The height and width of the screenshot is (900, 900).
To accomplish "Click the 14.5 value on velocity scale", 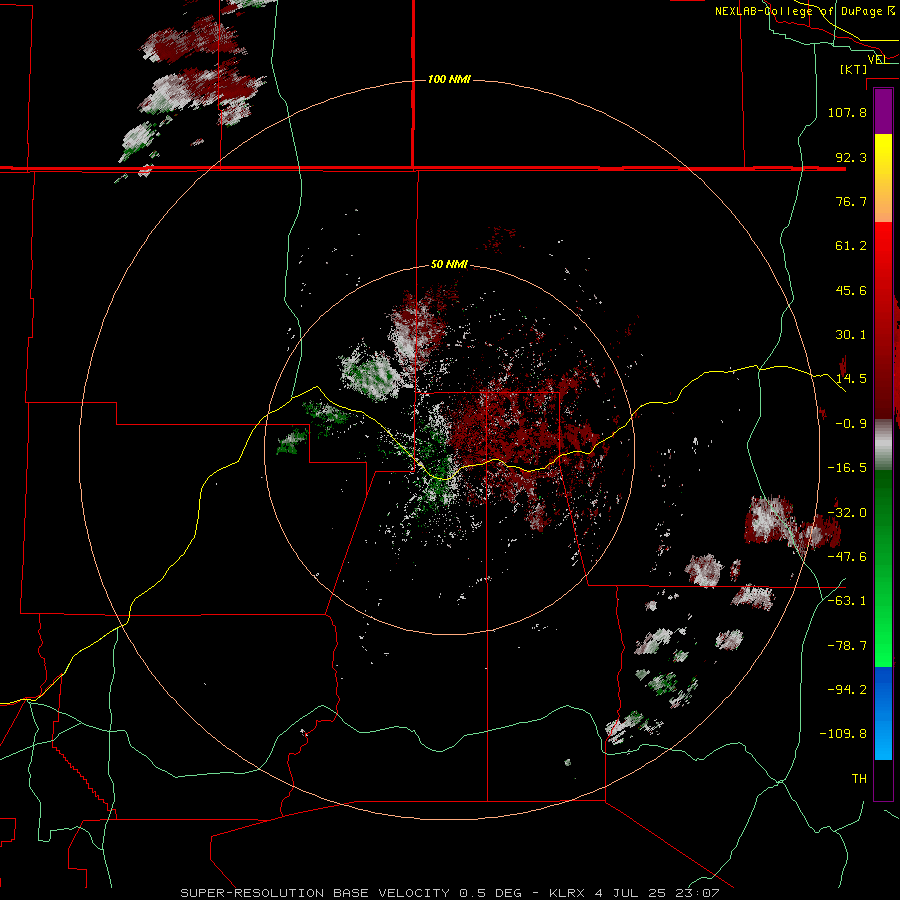I will click(x=851, y=379).
